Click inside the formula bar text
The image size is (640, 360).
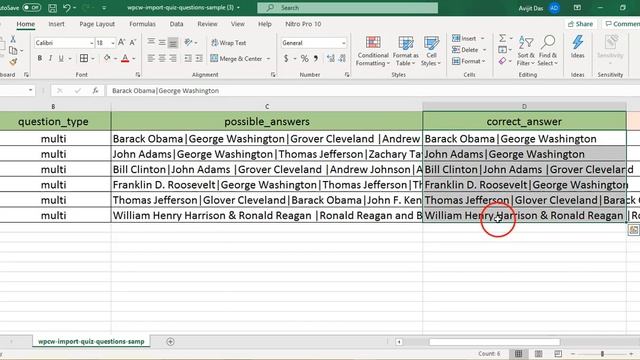click(x=166, y=91)
